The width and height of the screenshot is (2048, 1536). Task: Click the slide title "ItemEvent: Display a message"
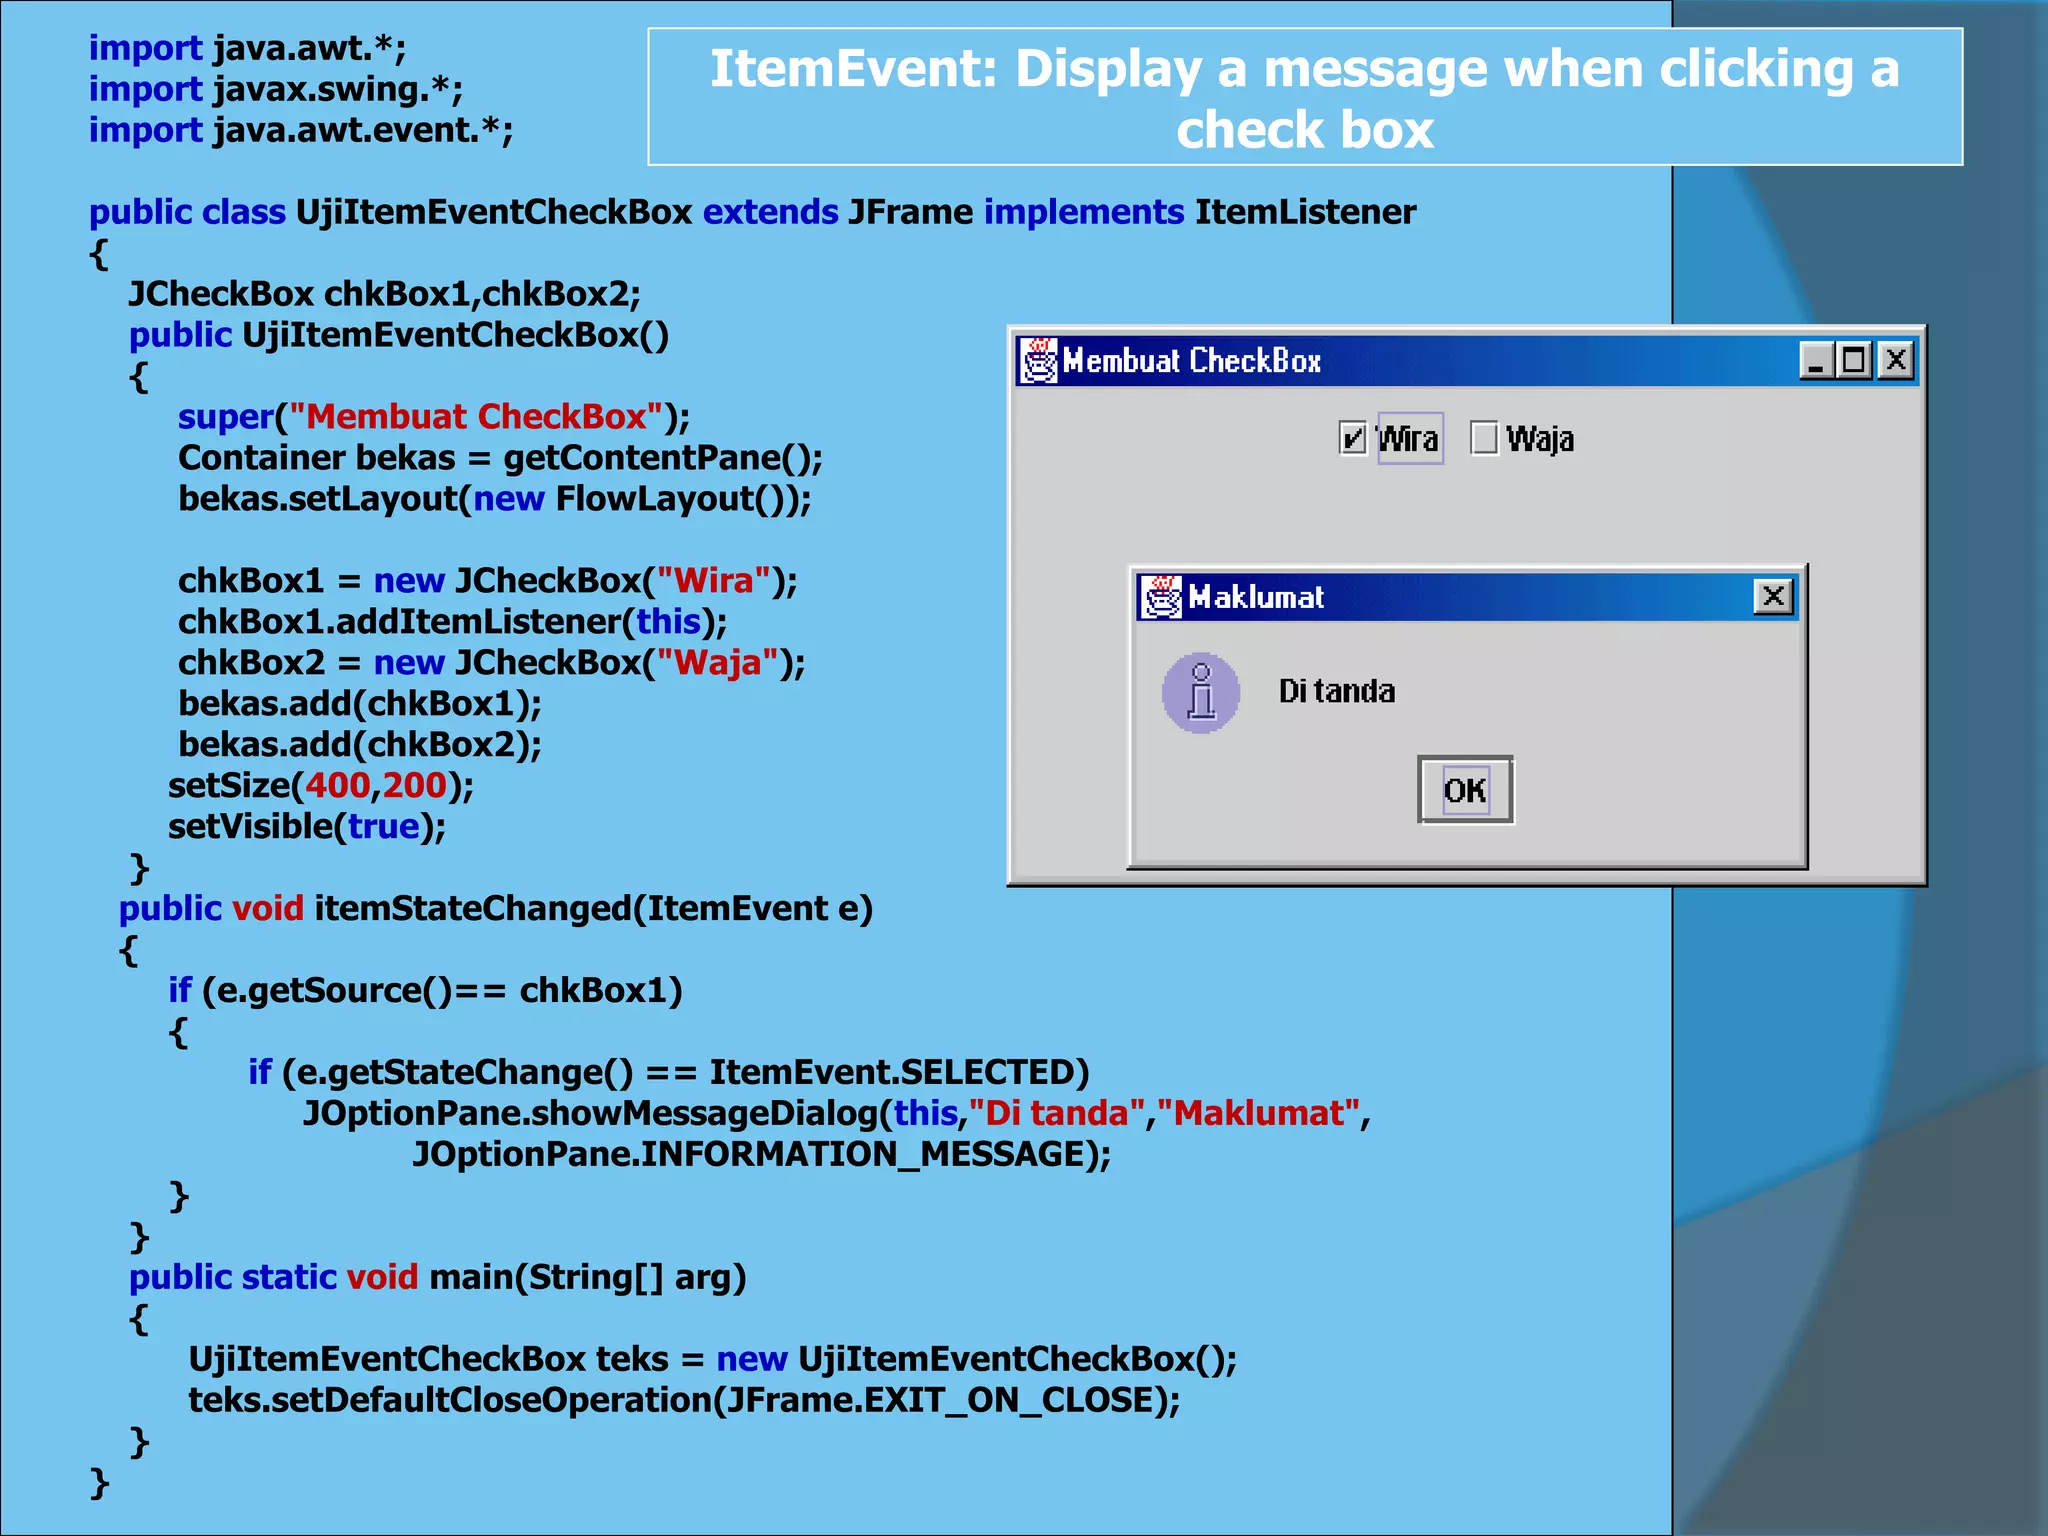[x=1305, y=98]
